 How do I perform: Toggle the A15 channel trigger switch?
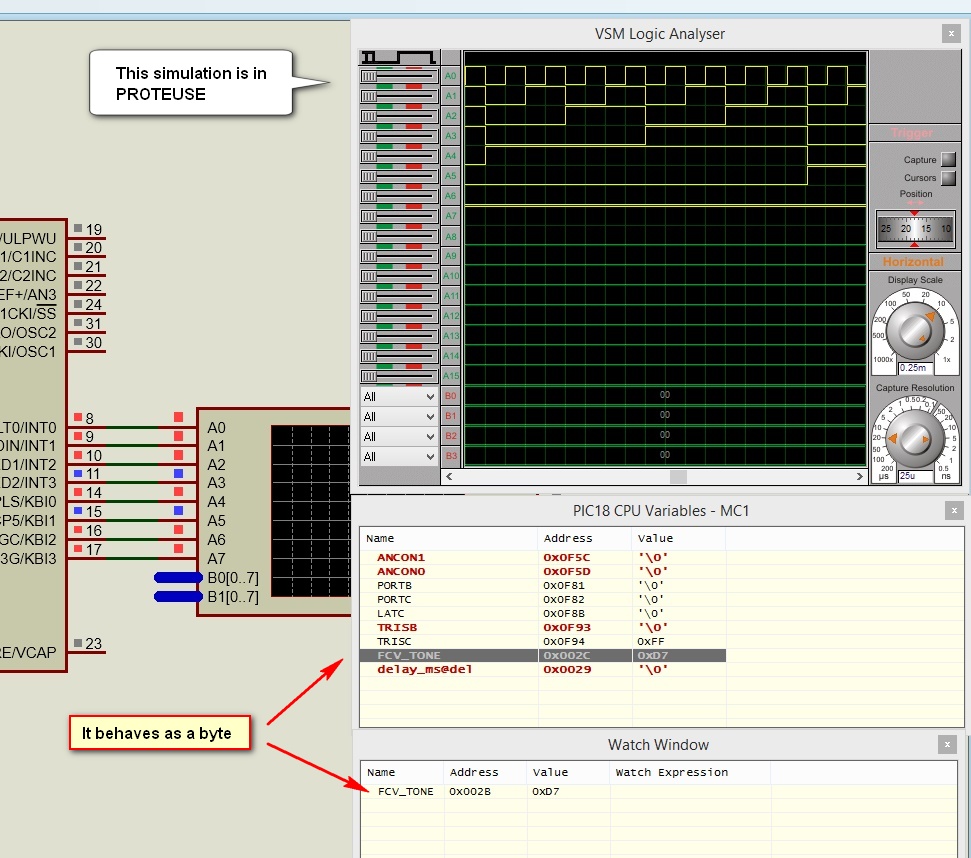point(399,376)
